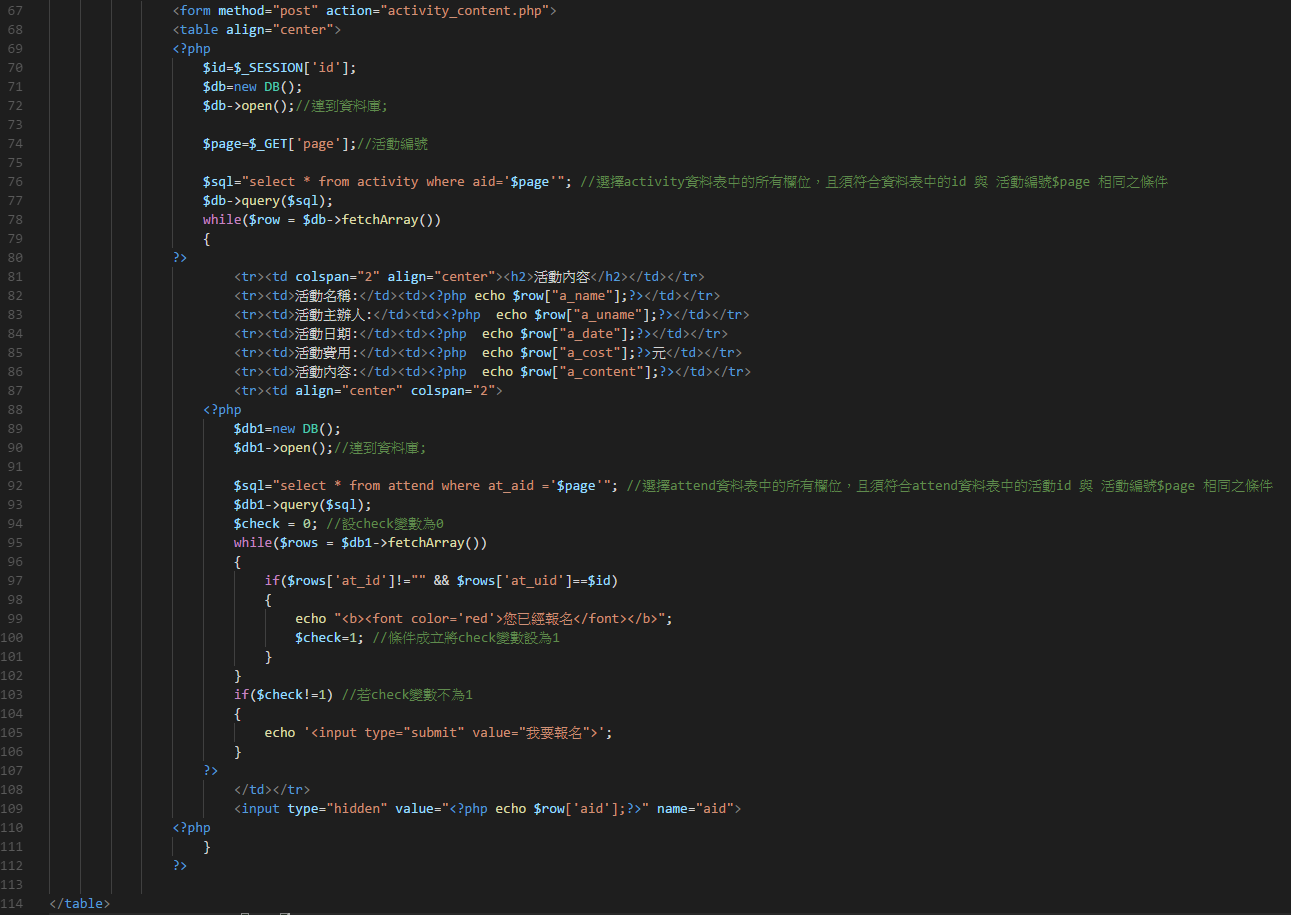This screenshot has width=1291, height=915.
Task: Click line number 91 in the gutter
Action: [x=15, y=466]
